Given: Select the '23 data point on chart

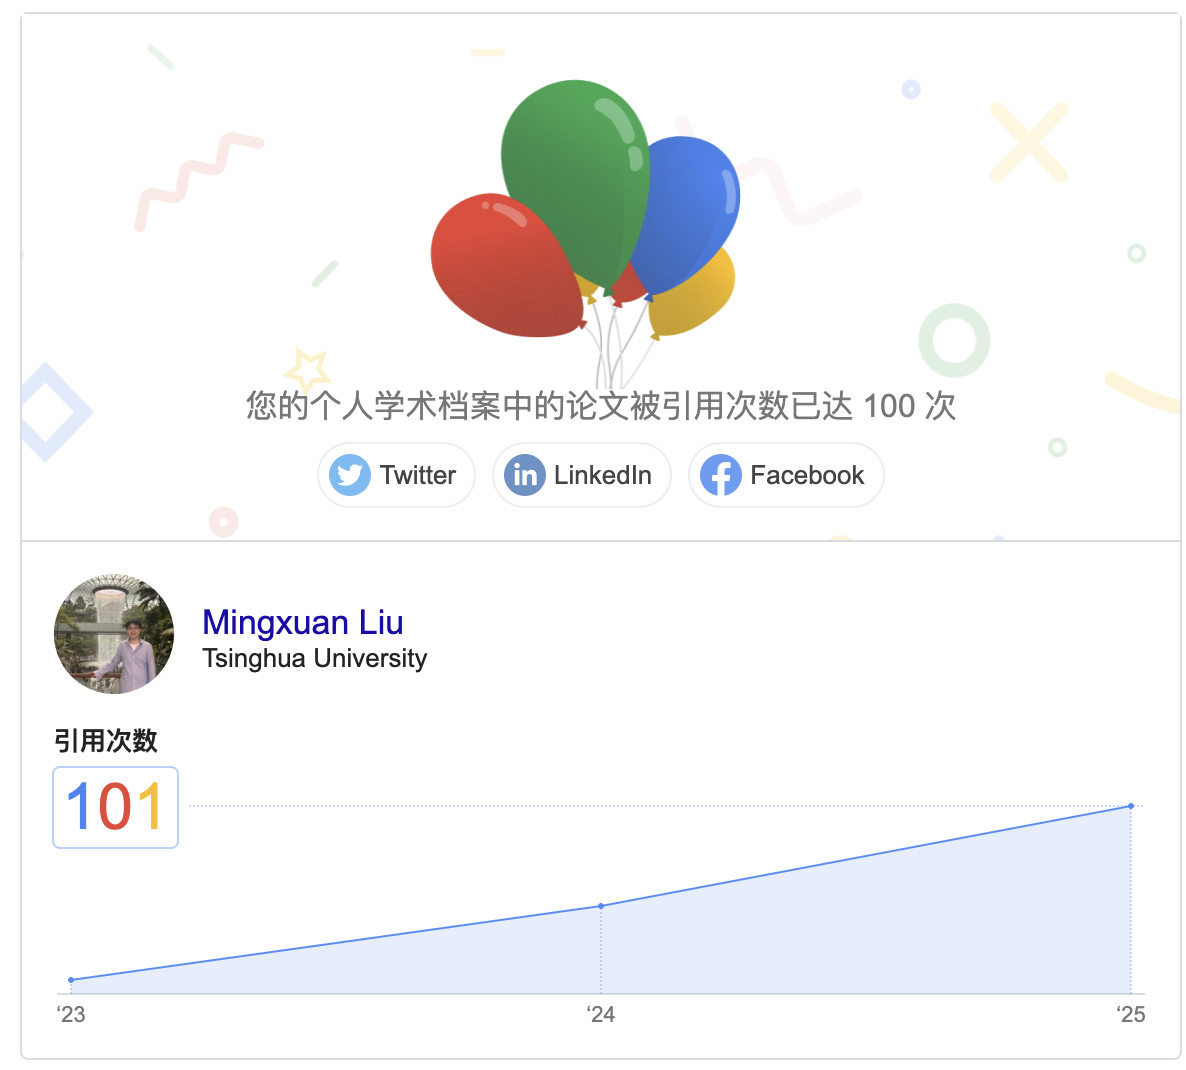Looking at the screenshot, I should click(x=71, y=979).
